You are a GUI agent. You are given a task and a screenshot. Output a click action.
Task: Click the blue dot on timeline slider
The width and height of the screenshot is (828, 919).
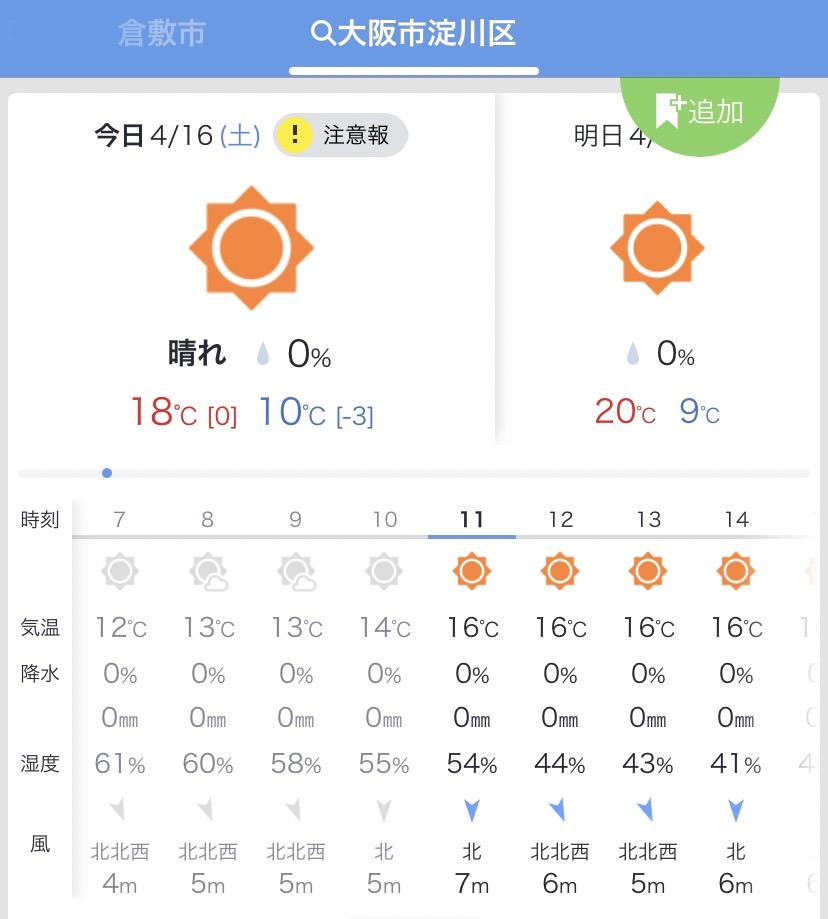pos(107,473)
